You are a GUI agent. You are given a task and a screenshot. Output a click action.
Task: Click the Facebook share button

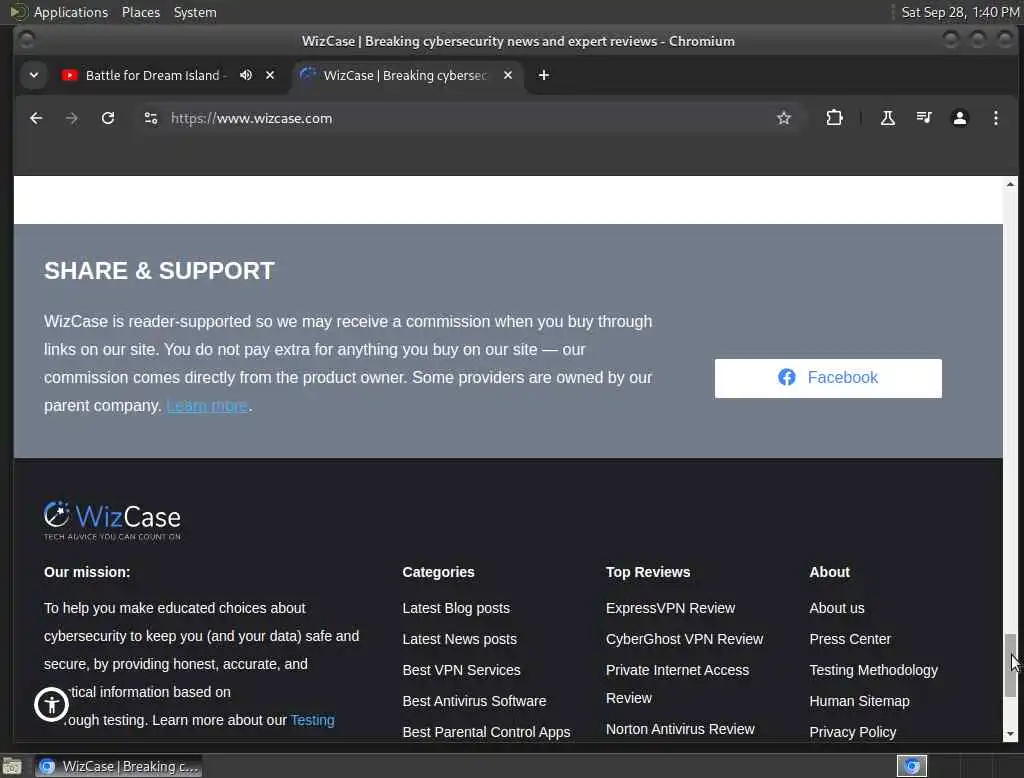[x=828, y=378]
